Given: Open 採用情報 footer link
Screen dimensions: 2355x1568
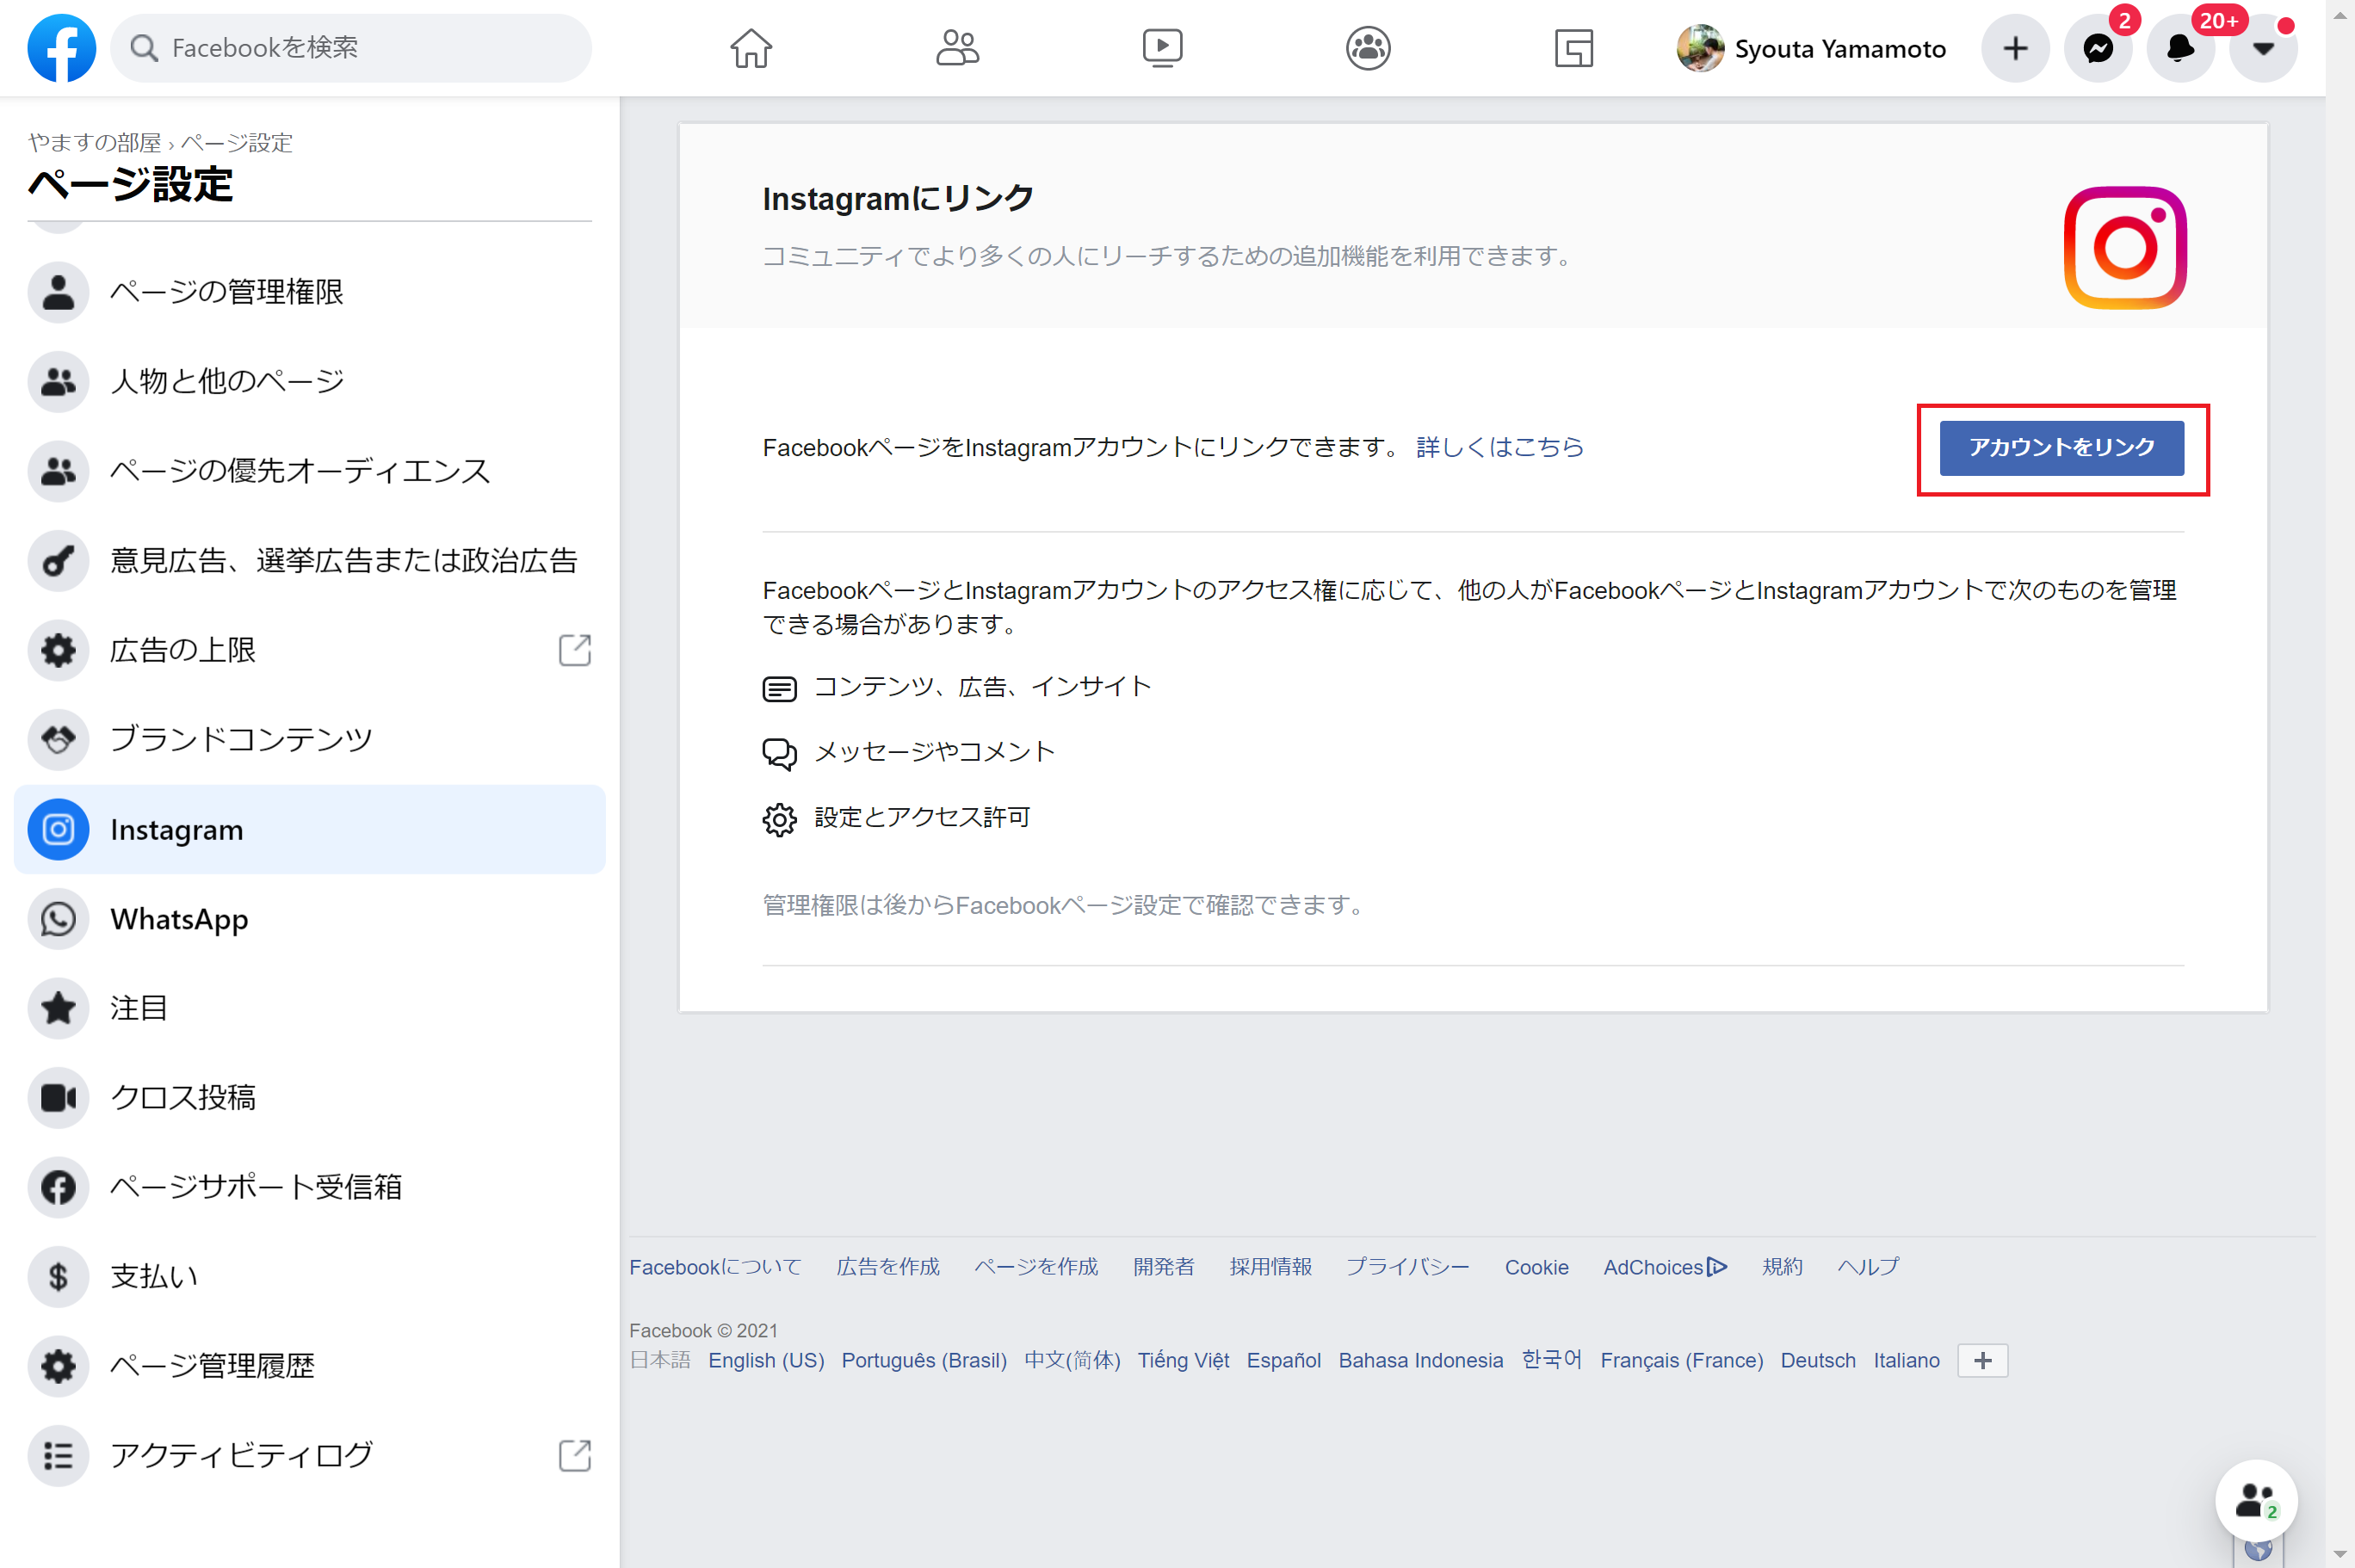Looking at the screenshot, I should (1270, 1267).
